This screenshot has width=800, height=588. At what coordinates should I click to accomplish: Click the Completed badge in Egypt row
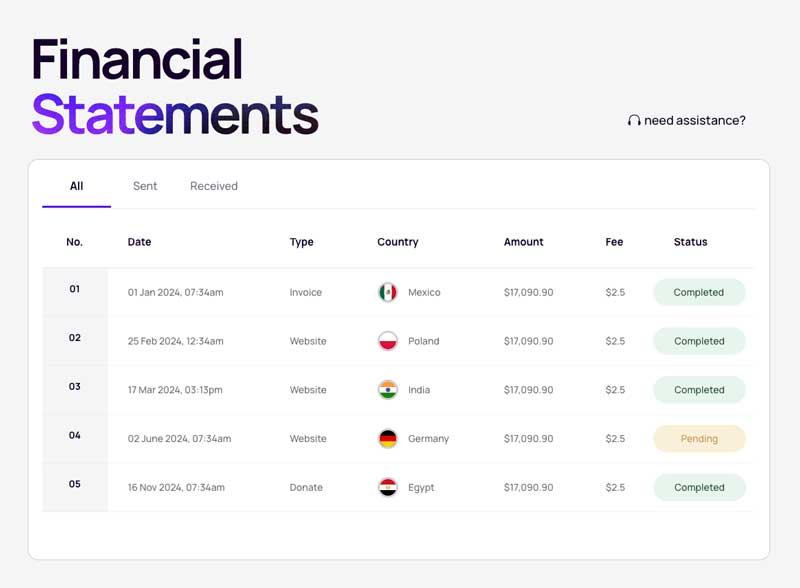click(x=699, y=487)
